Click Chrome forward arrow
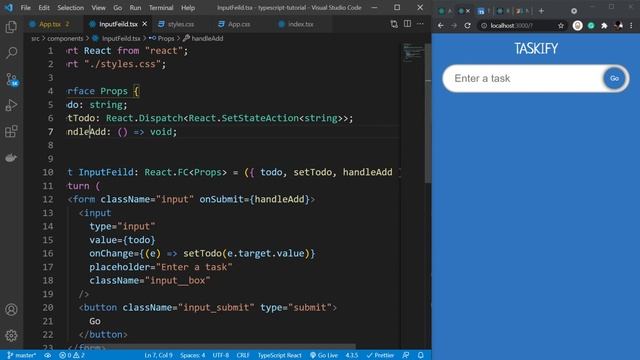The image size is (640, 360). (x=454, y=25)
